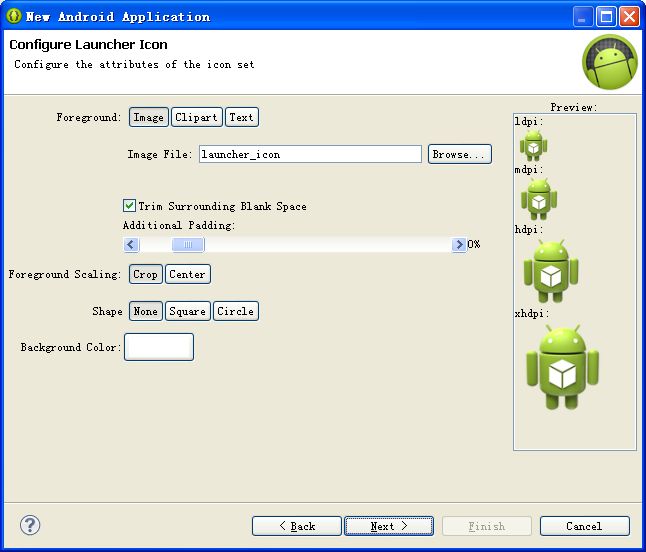The height and width of the screenshot is (552, 646).
Task: Click the Preview: label
Action: click(x=574, y=108)
